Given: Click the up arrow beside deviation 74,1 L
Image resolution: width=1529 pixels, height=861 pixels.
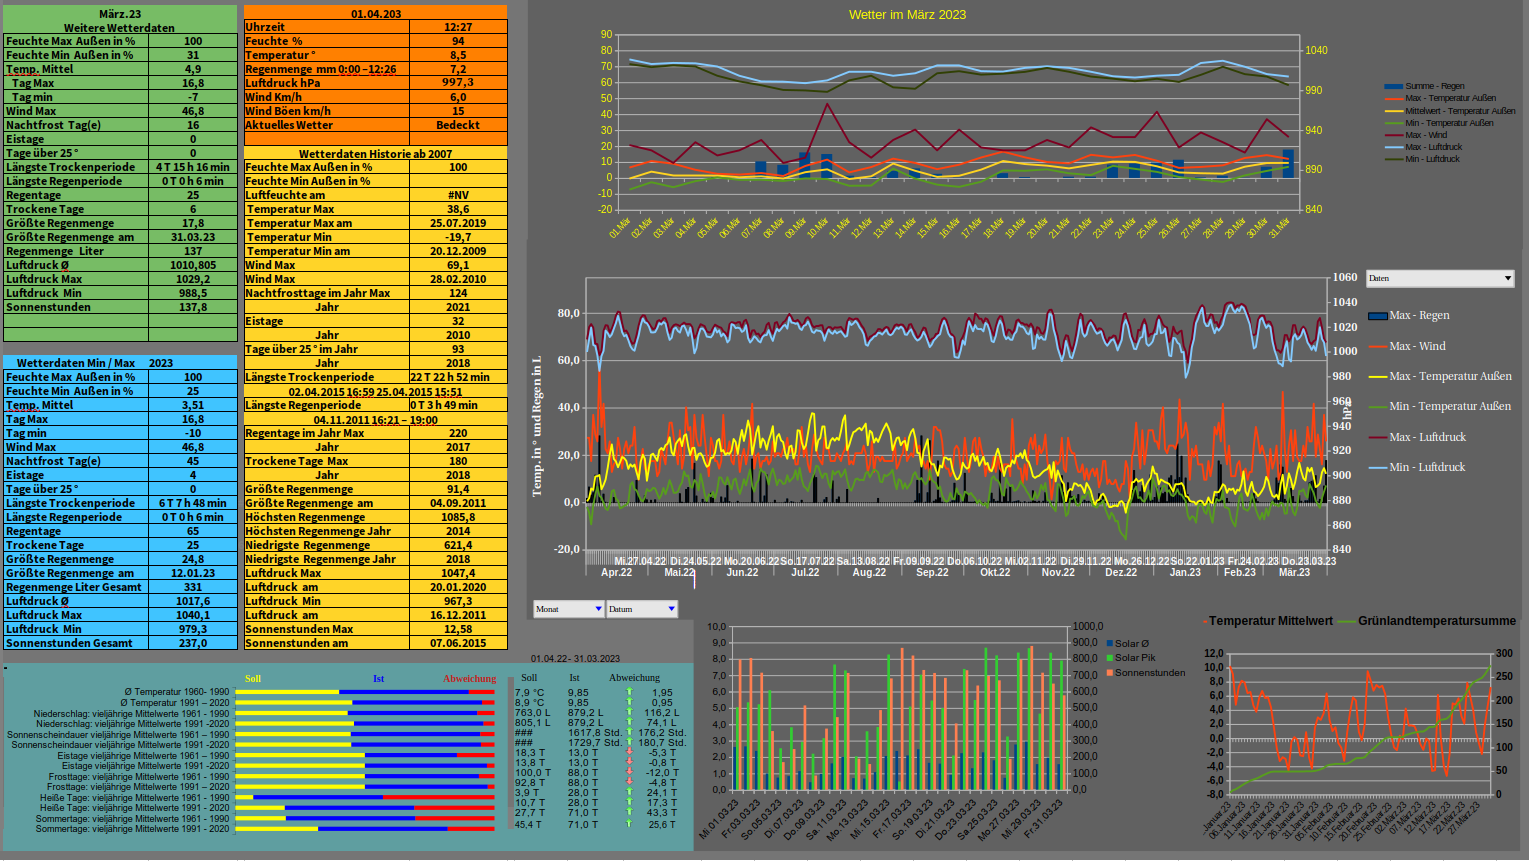Looking at the screenshot, I should tap(629, 722).
